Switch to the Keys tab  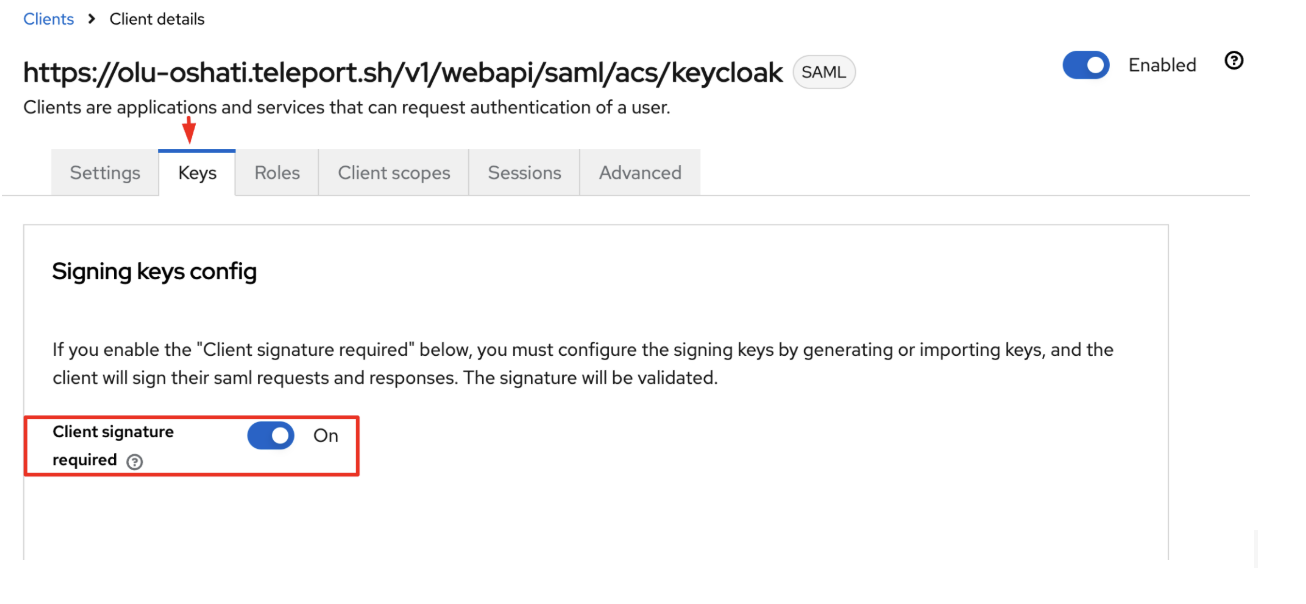coord(197,172)
